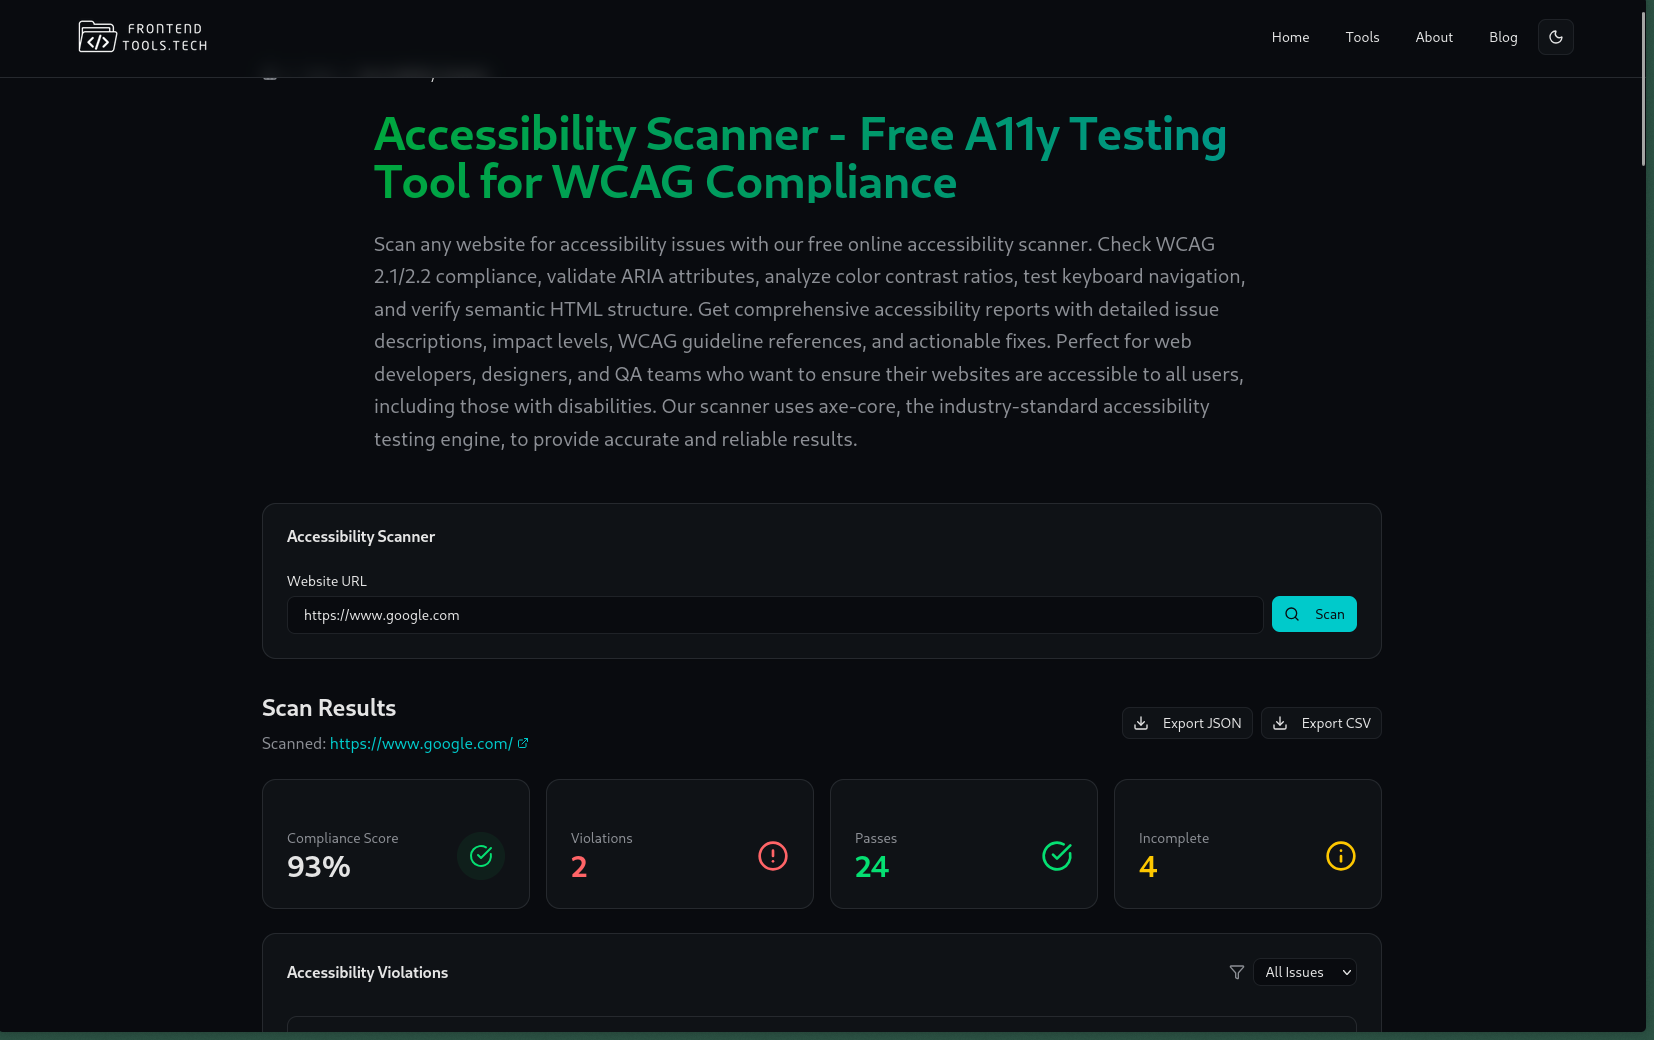Click external link icon beside scanned URL
Viewport: 1654px width, 1040px height.
tap(523, 743)
